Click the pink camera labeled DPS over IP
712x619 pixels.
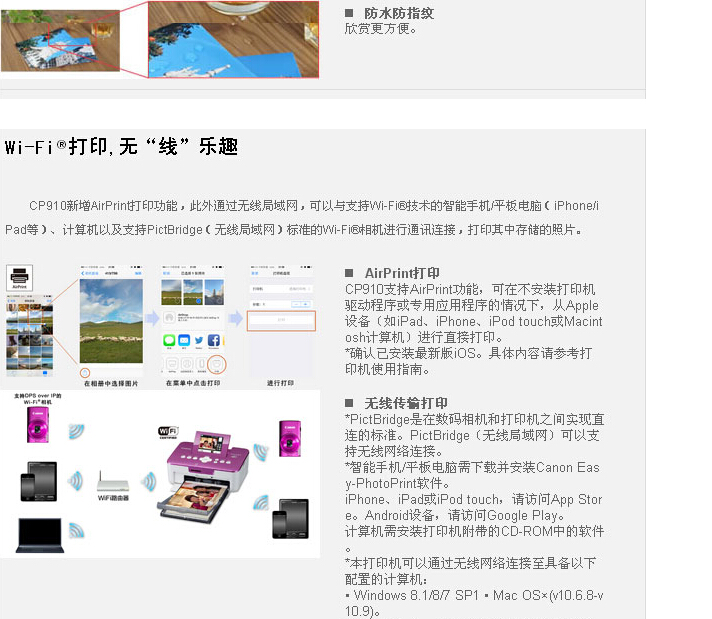tap(38, 425)
